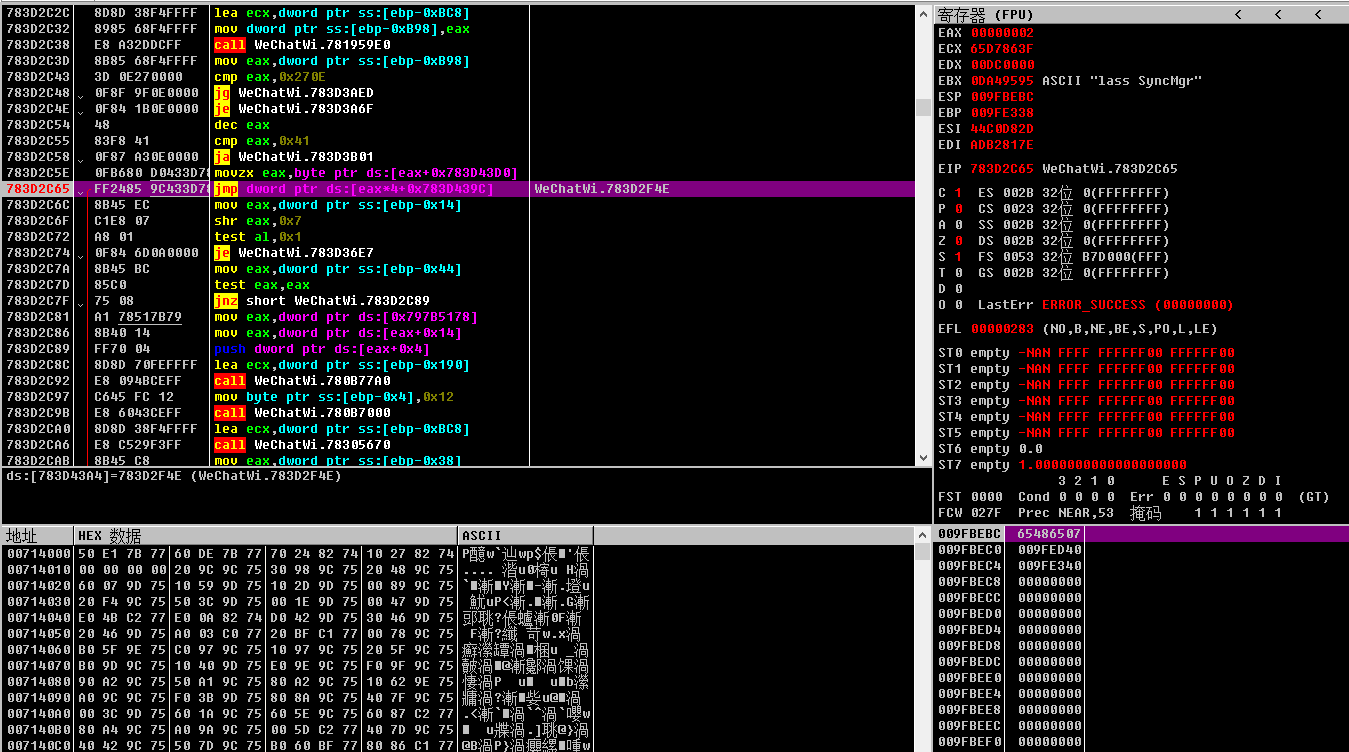Click the ds:[783D43A4]=783D2F4E info line
Image resolution: width=1349 pixels, height=752 pixels.
174,476
